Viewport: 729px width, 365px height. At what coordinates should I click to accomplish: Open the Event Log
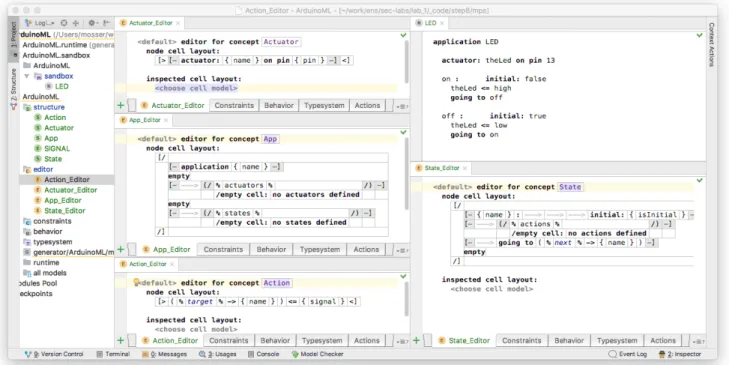click(628, 354)
